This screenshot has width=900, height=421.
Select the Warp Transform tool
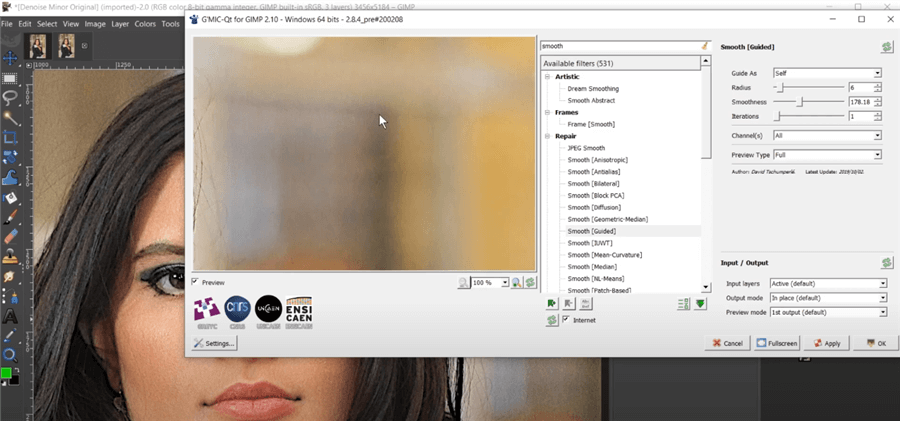(10, 177)
